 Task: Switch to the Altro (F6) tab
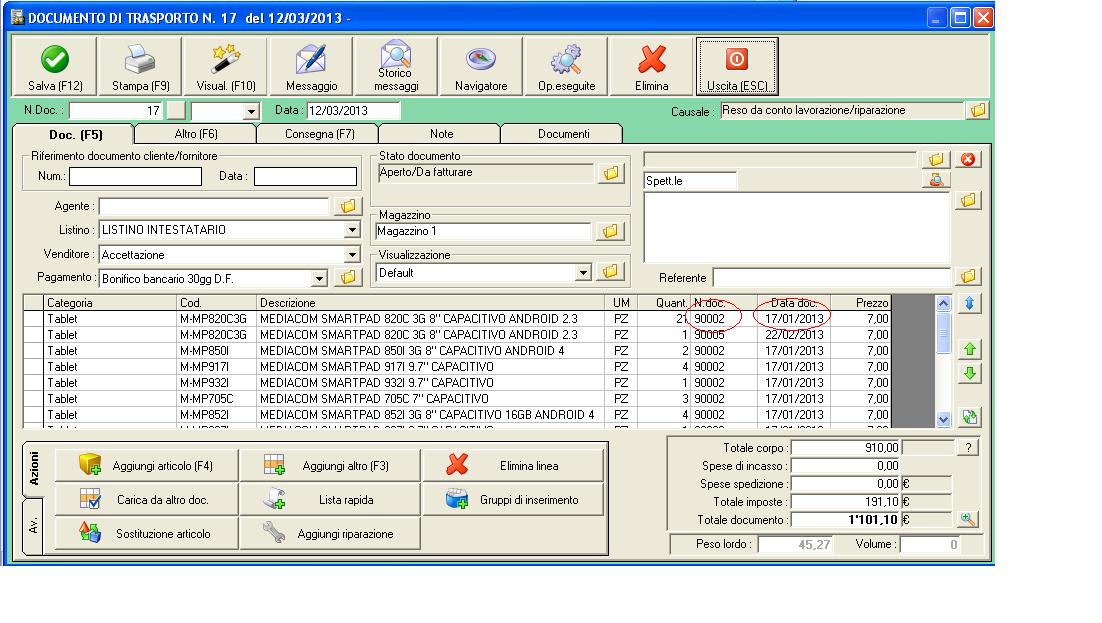coord(195,134)
